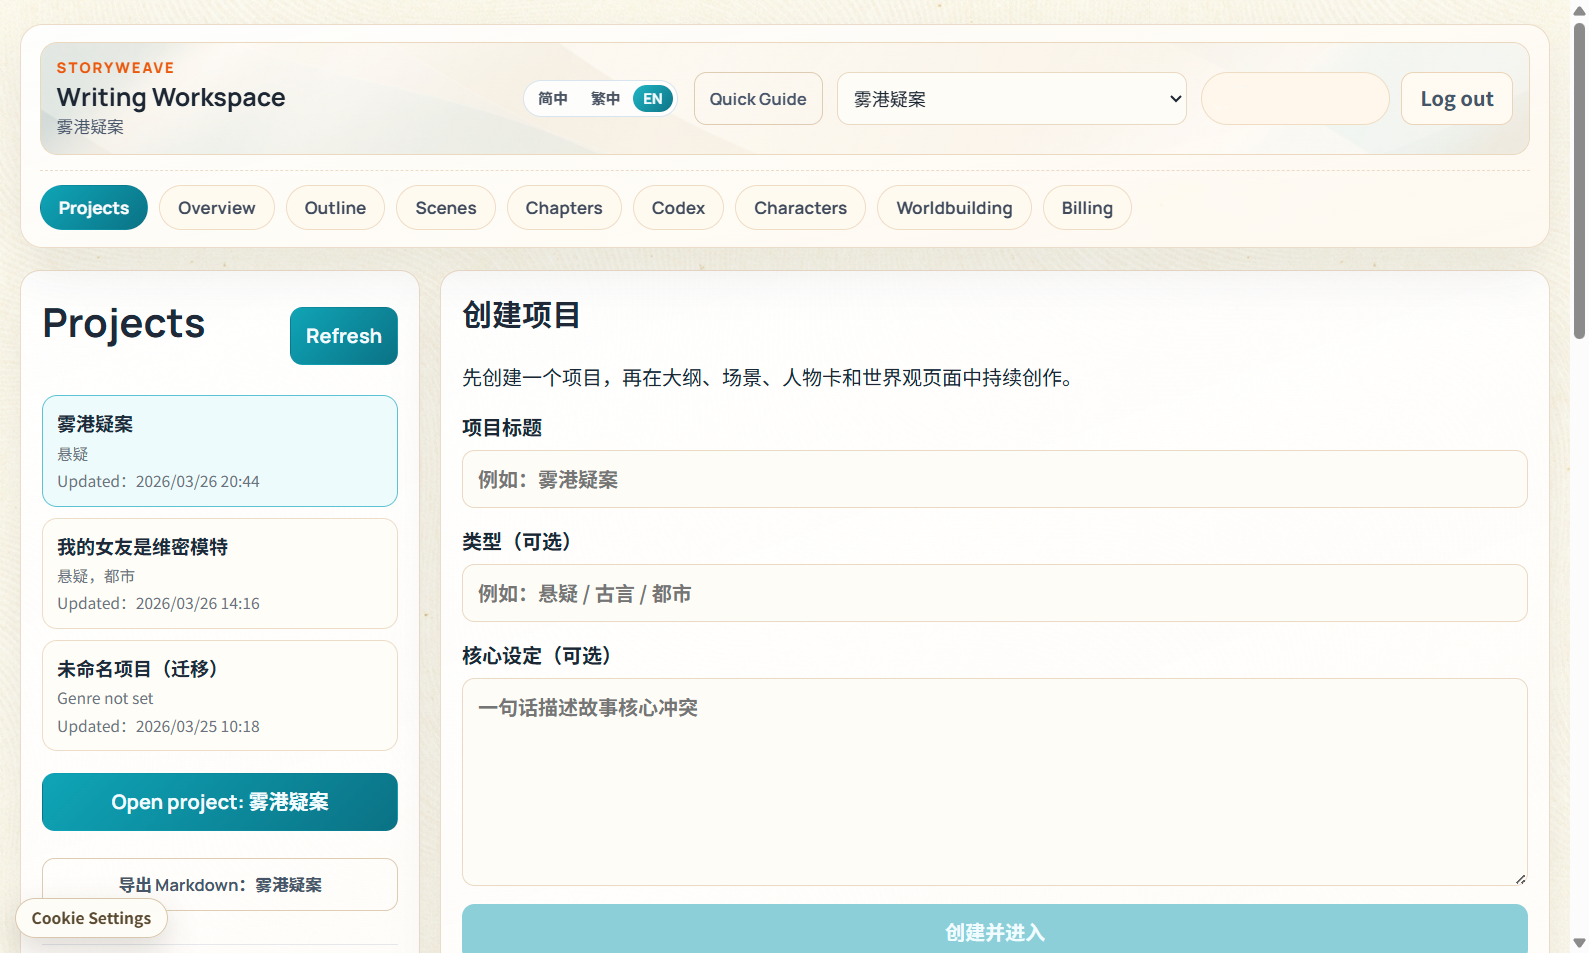
Task: Click the STORYWEAVE brand text
Action: tap(115, 68)
